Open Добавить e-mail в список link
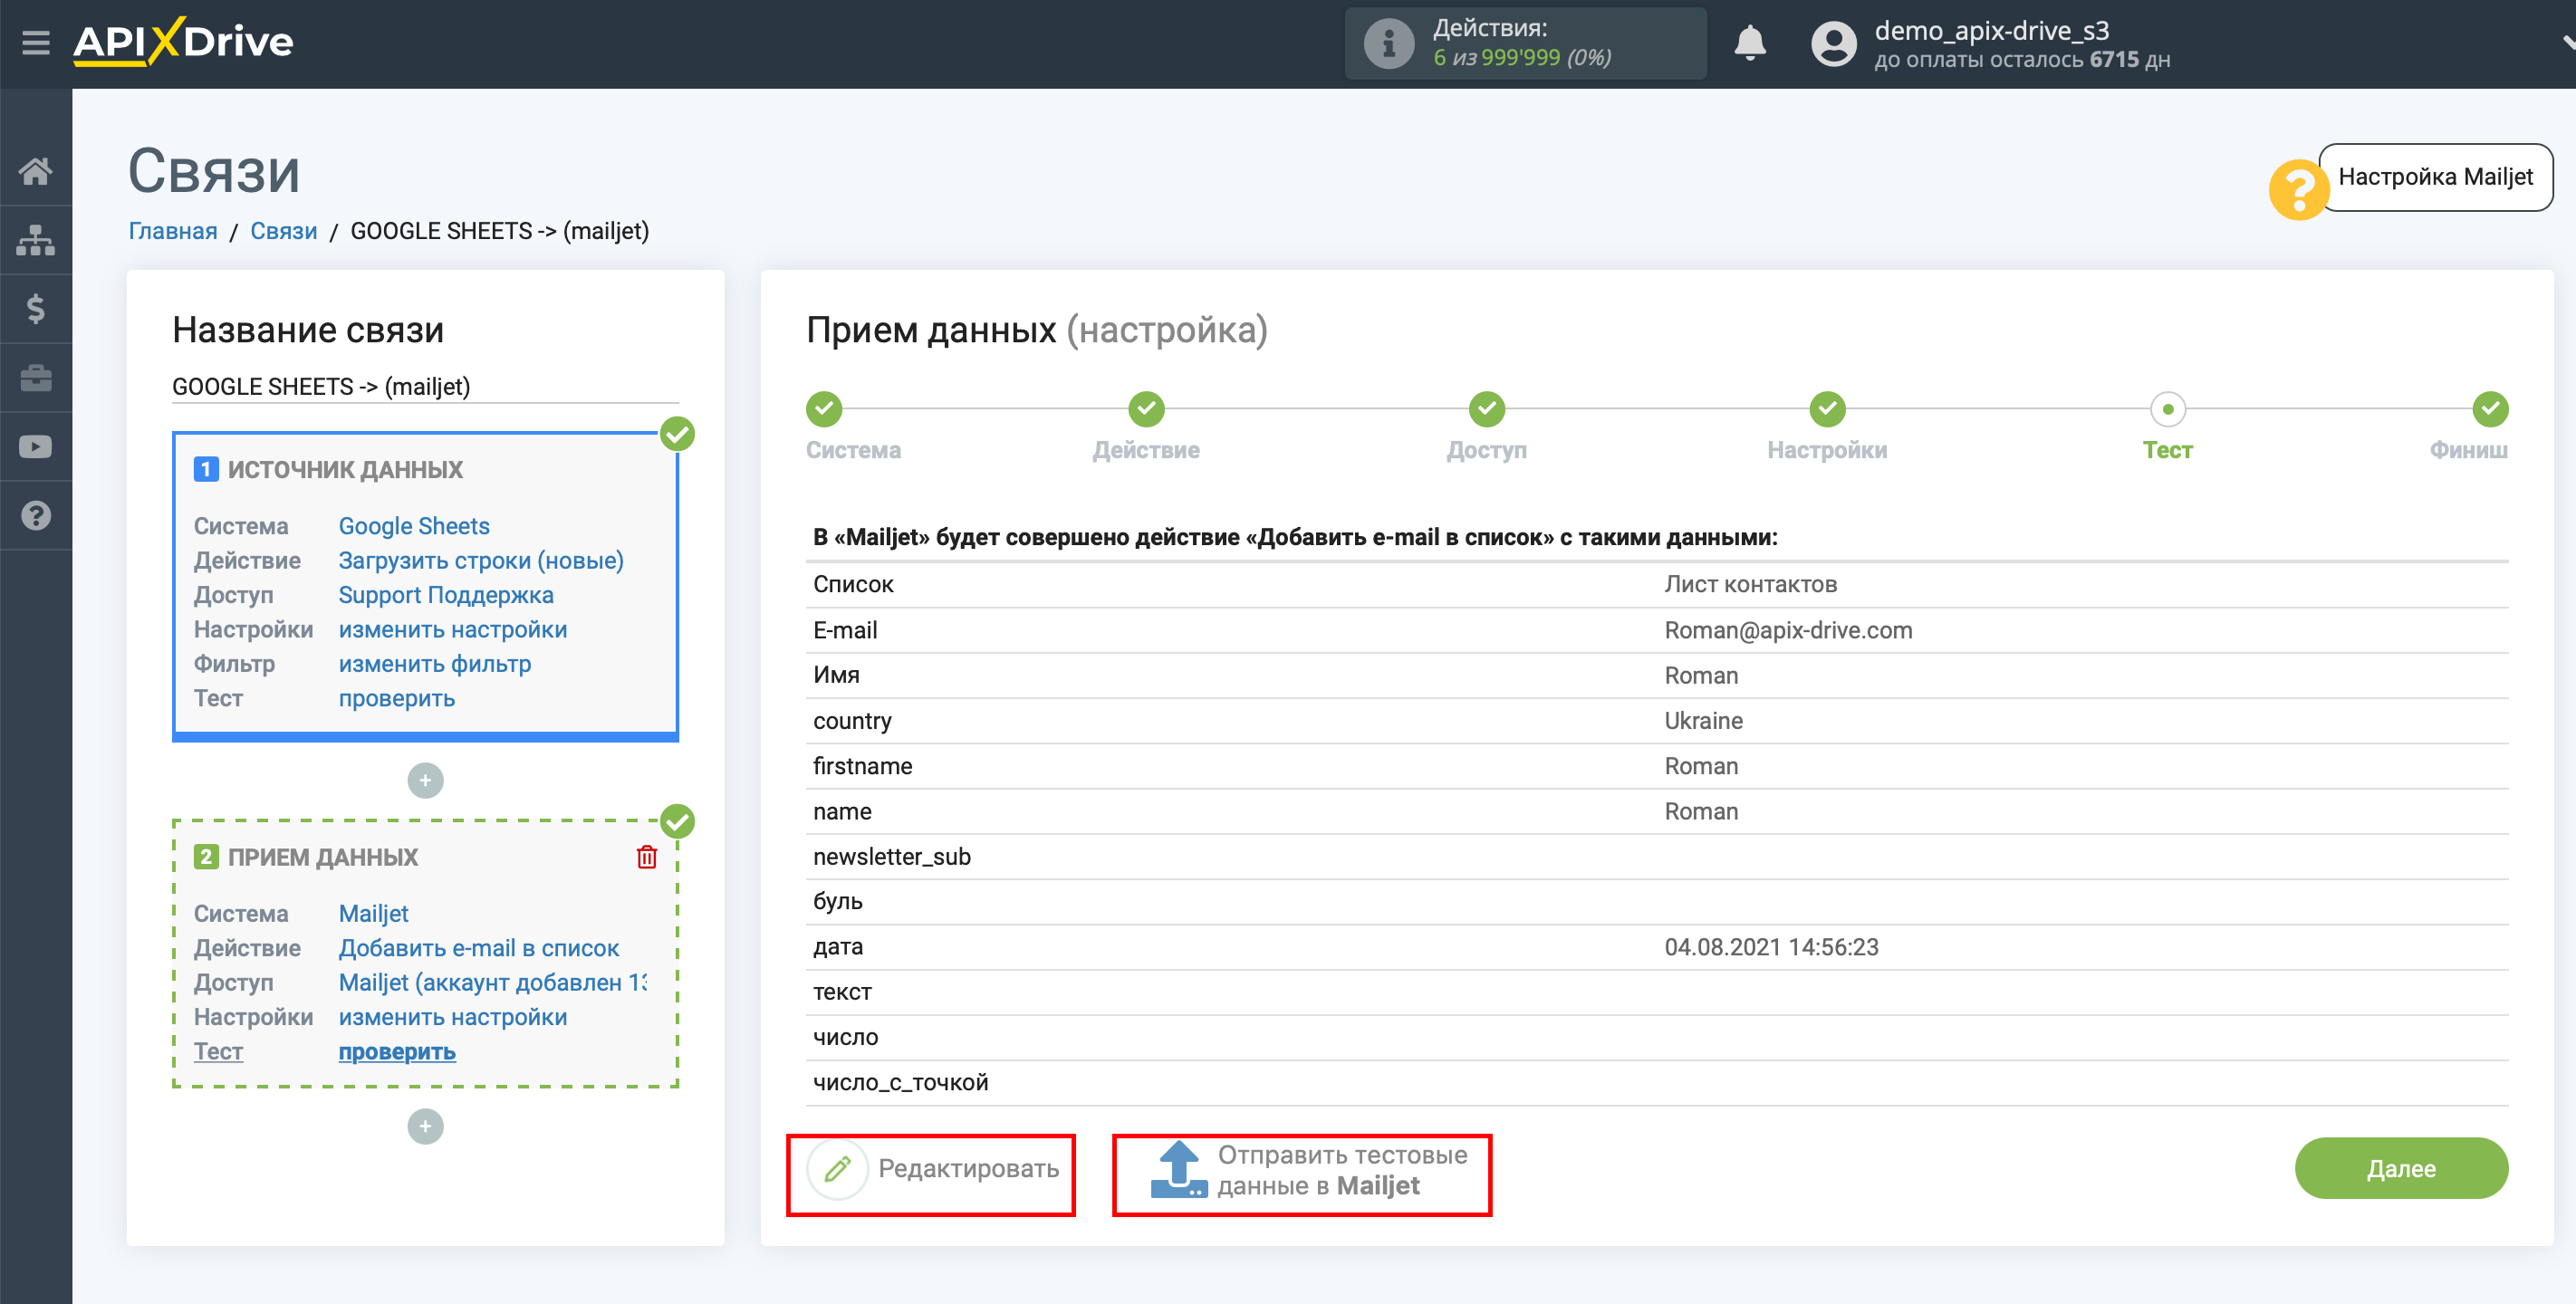Image resolution: width=2576 pixels, height=1304 pixels. coord(479,948)
